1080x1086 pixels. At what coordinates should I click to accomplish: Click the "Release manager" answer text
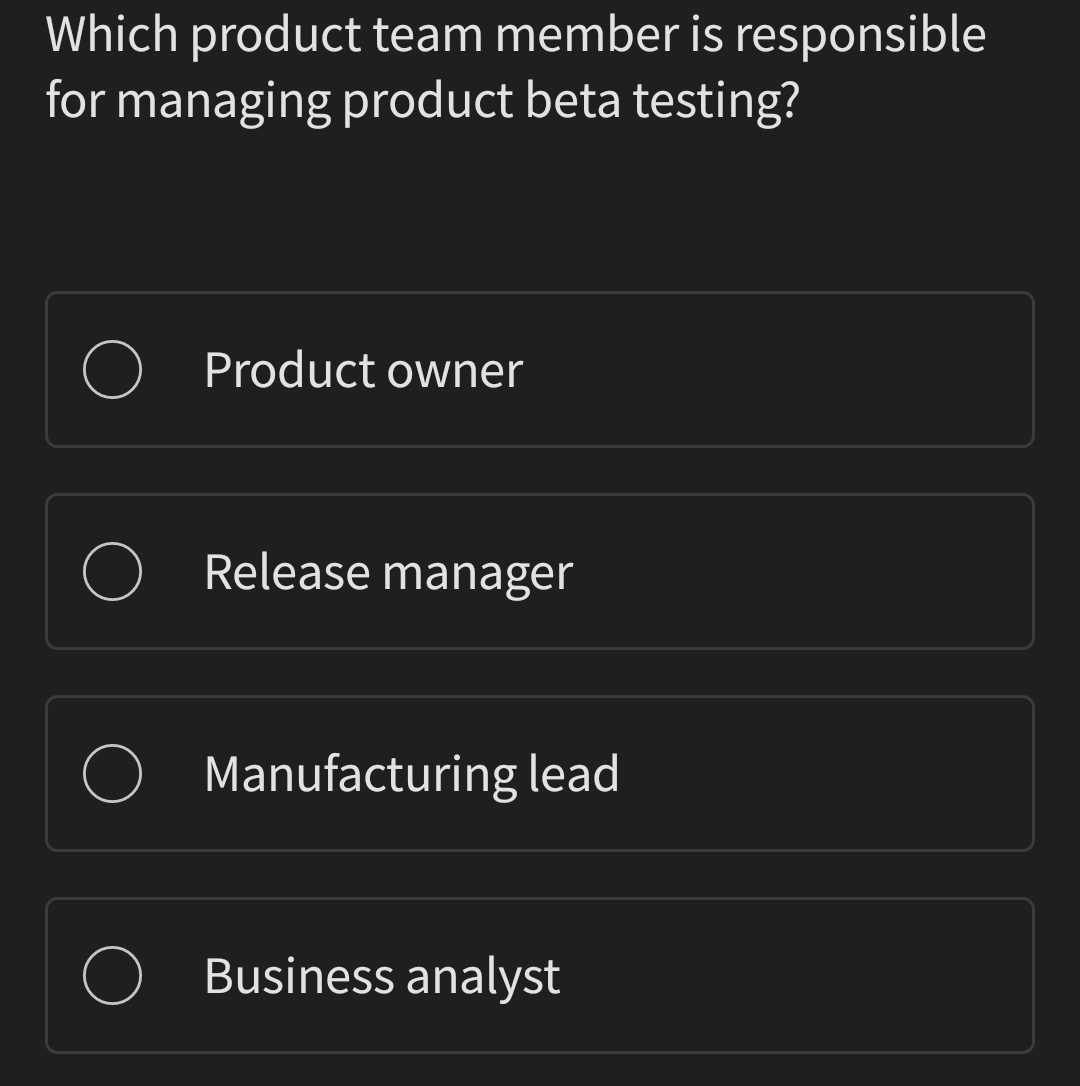coord(388,572)
